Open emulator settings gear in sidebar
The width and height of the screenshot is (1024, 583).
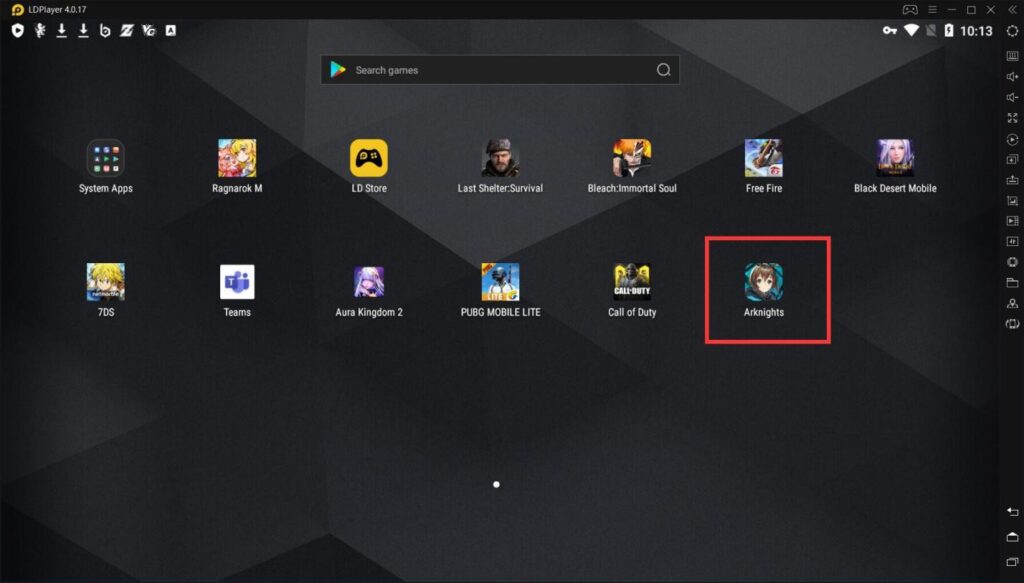(x=1012, y=31)
